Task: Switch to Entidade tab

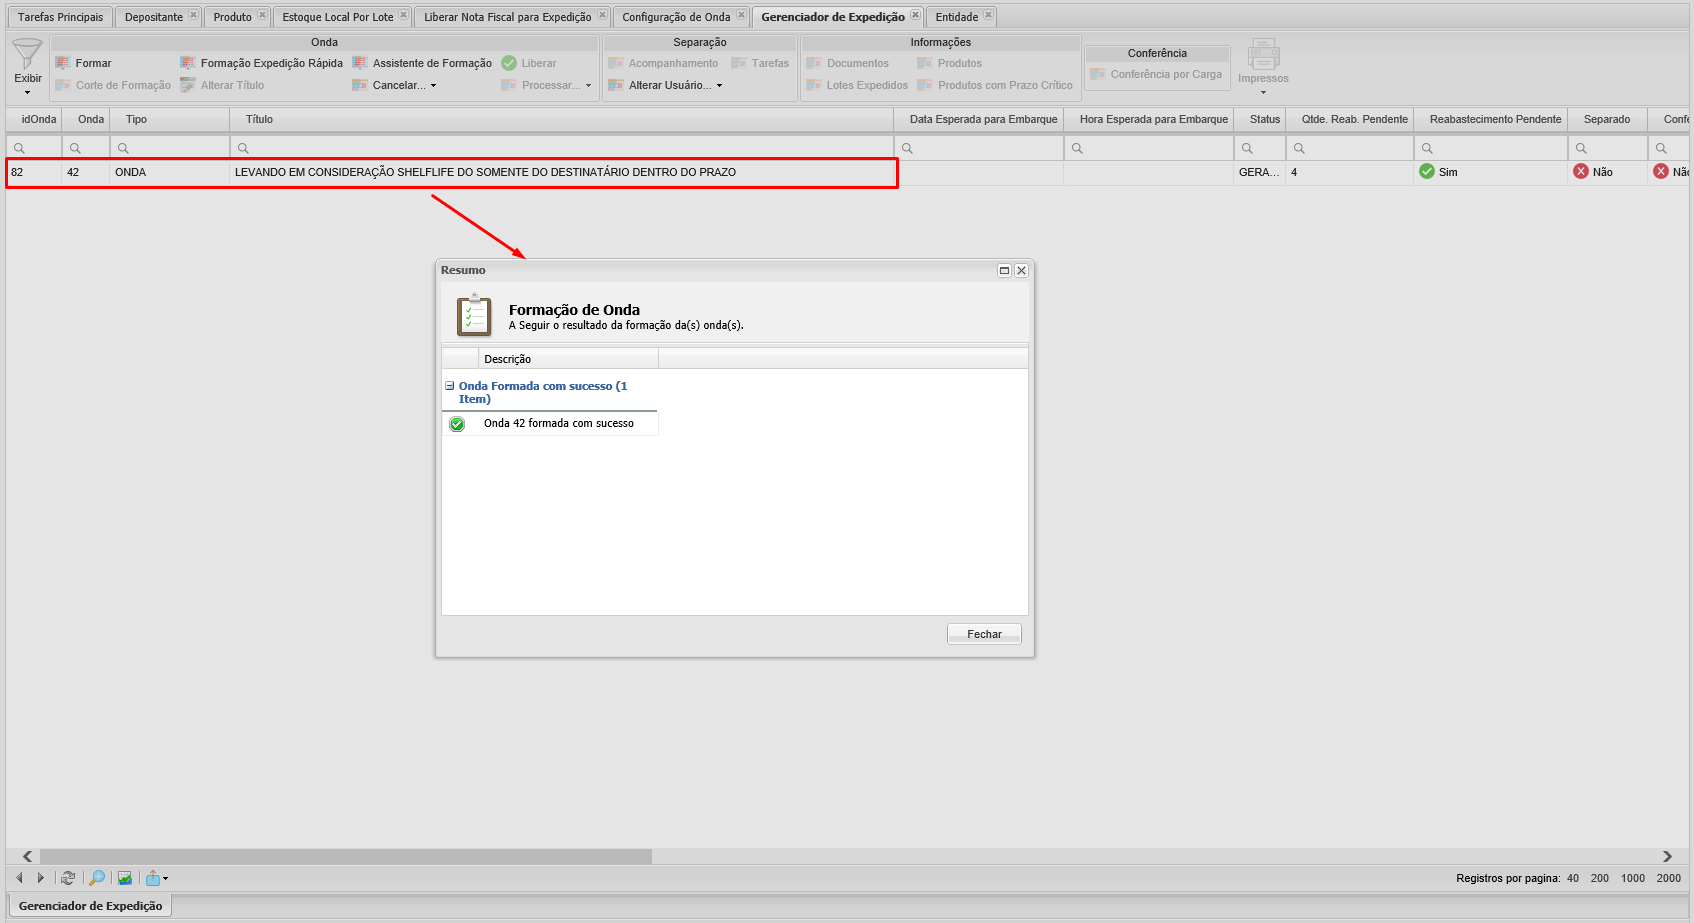Action: click(957, 17)
